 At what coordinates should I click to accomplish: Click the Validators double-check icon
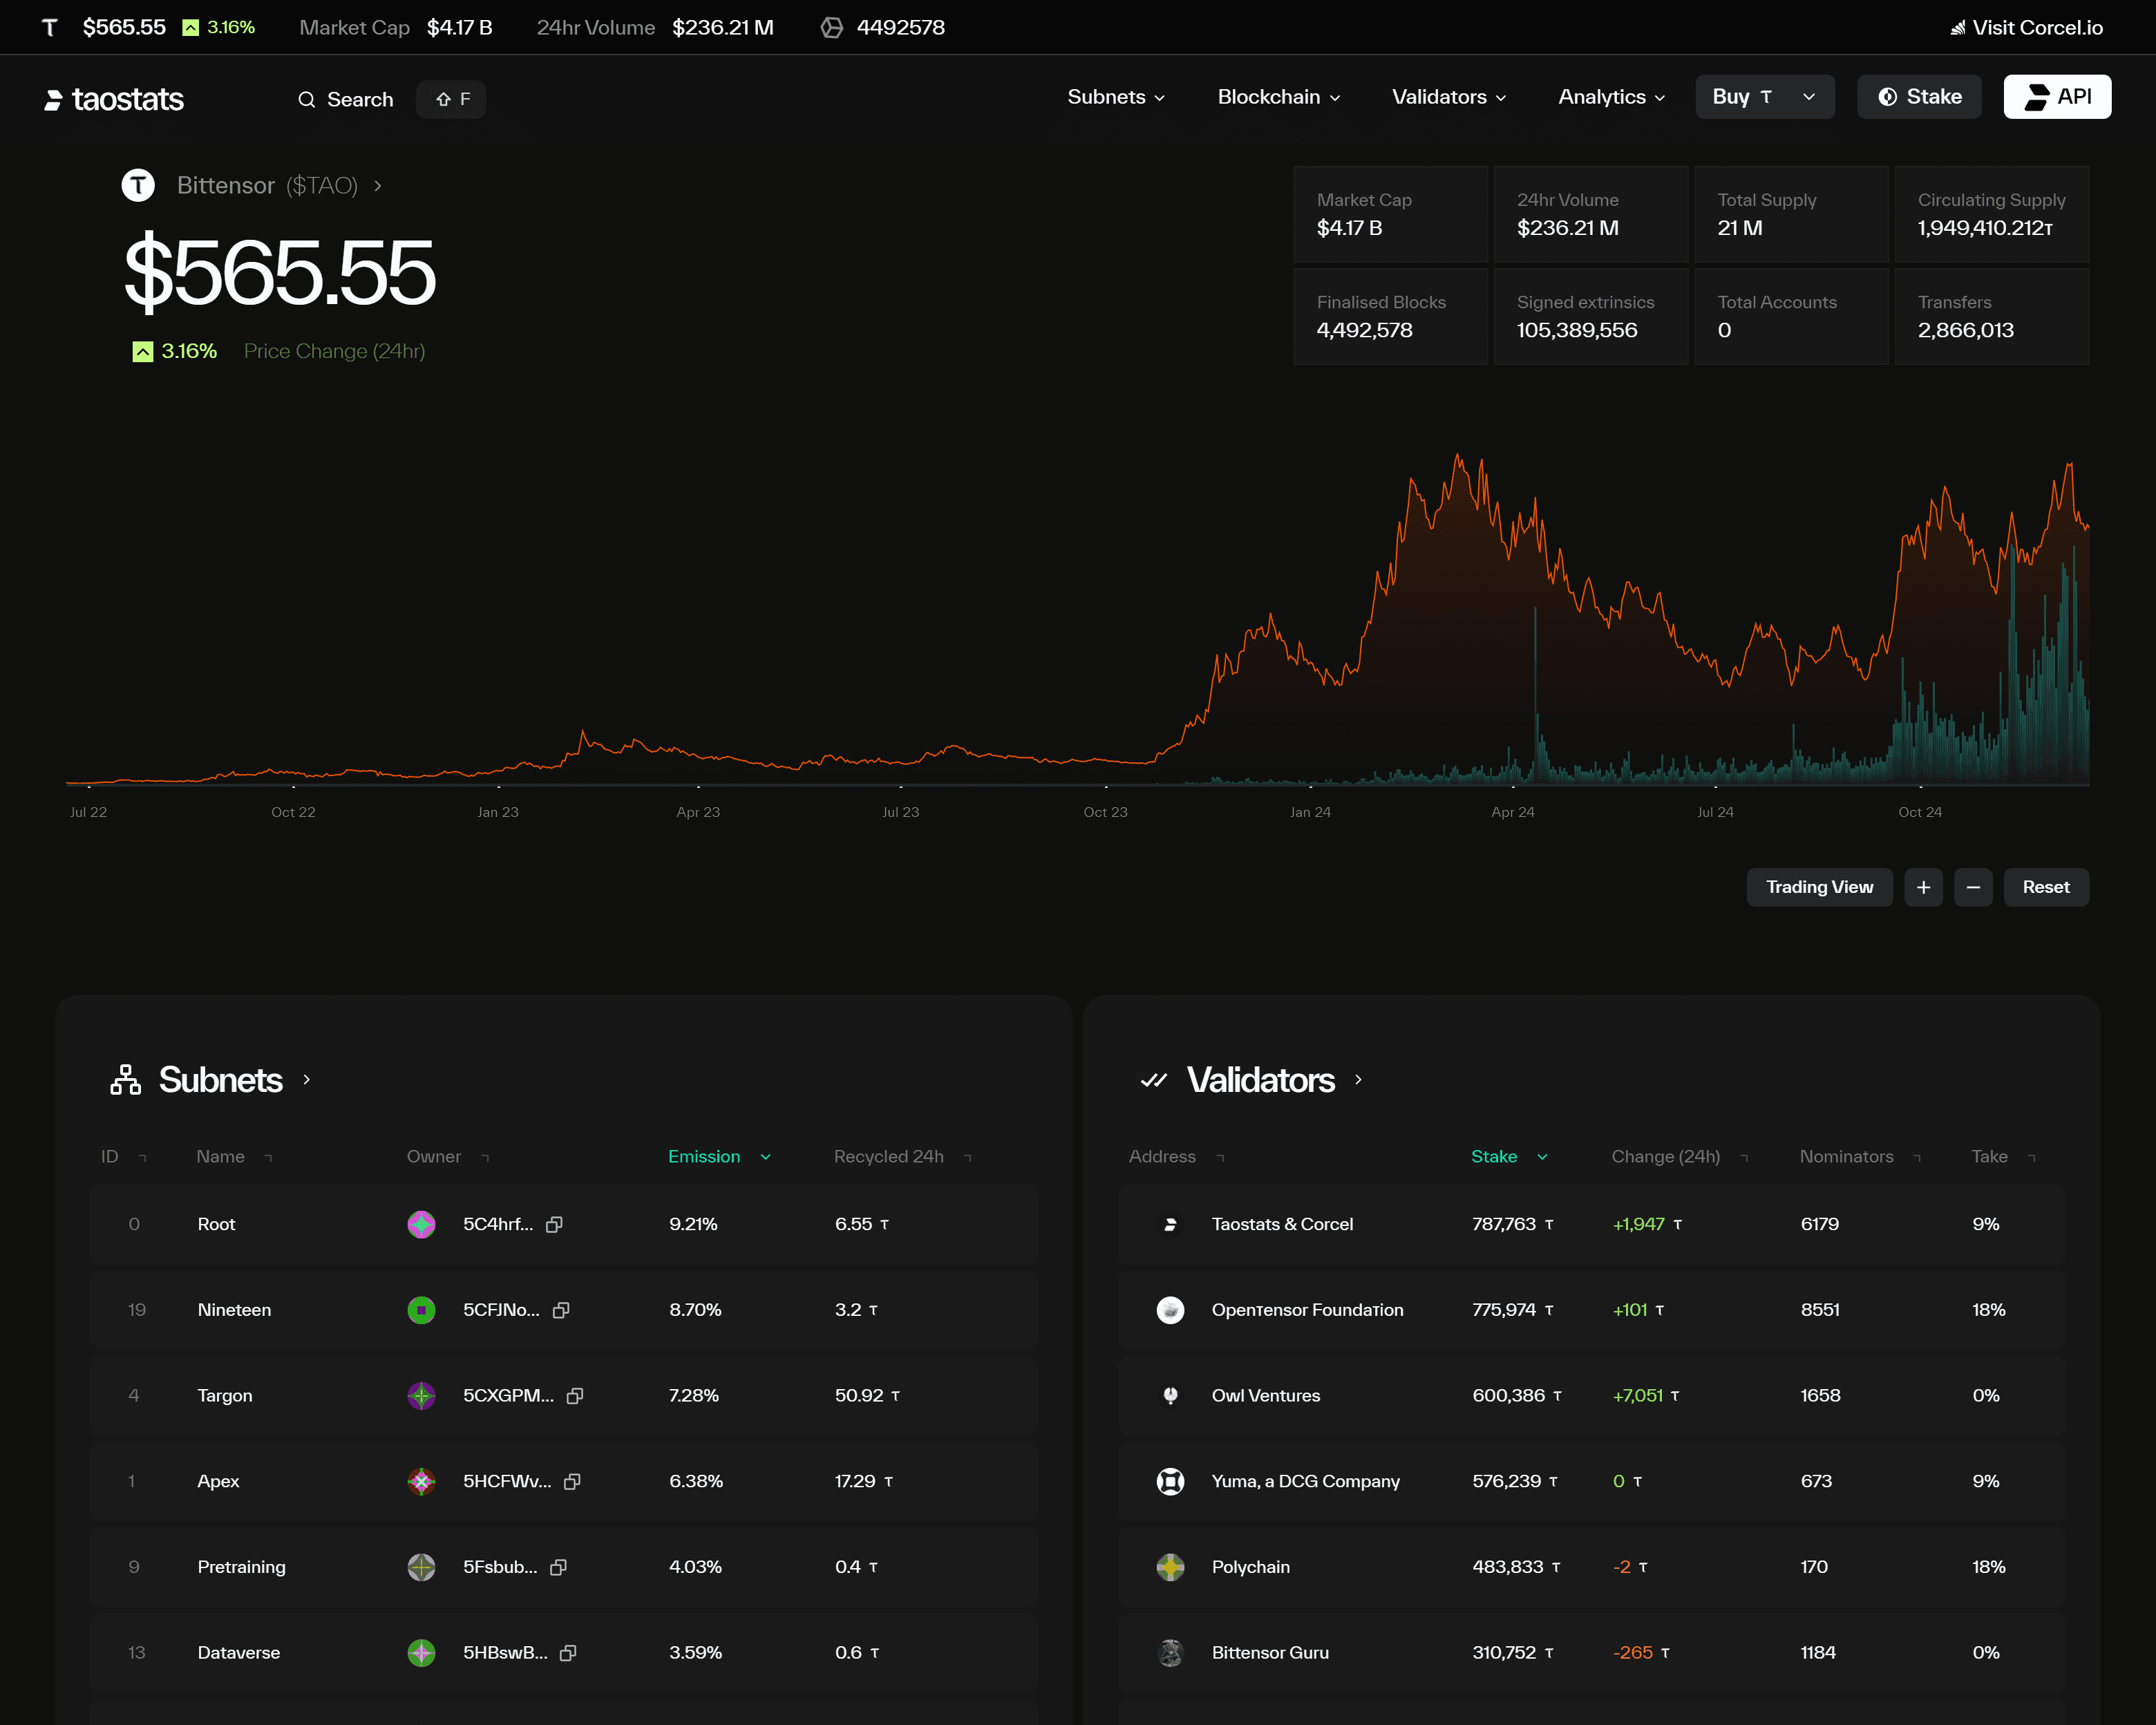pos(1154,1080)
